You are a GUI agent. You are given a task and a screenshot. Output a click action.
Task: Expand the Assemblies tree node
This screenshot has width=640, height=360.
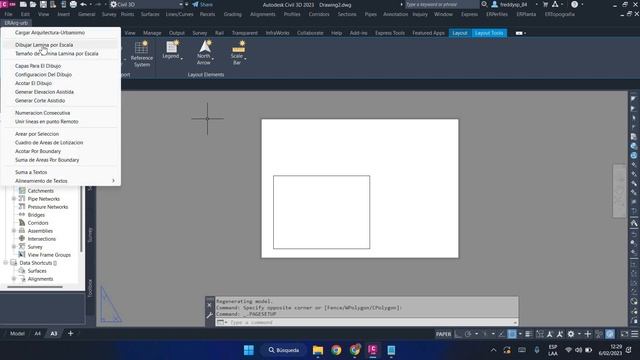click(x=14, y=231)
